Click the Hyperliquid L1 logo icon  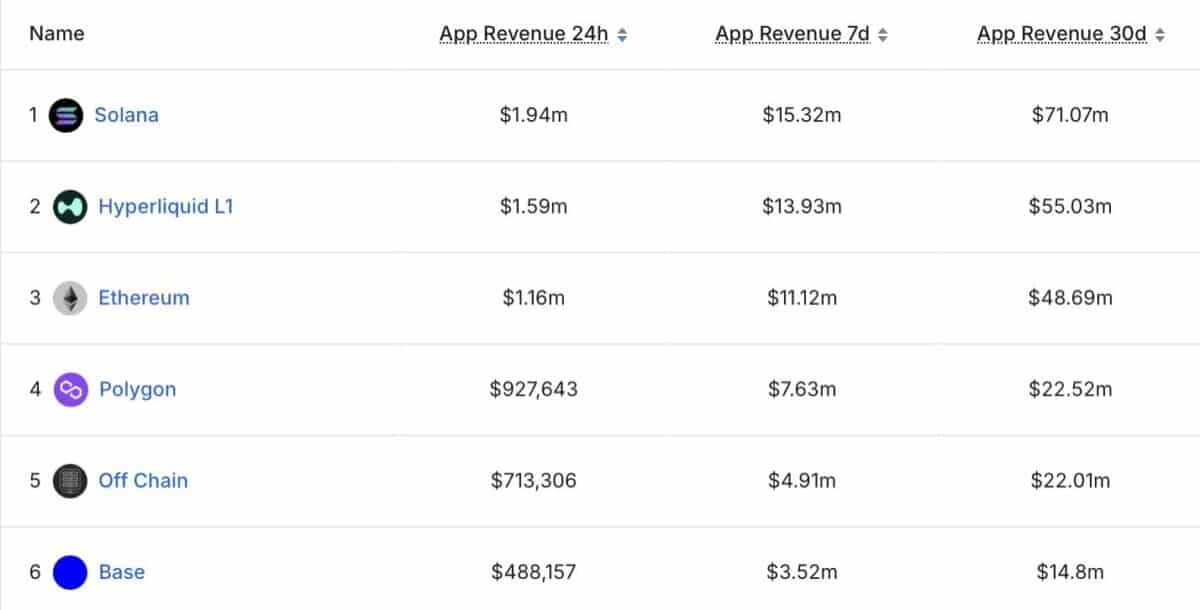70,207
